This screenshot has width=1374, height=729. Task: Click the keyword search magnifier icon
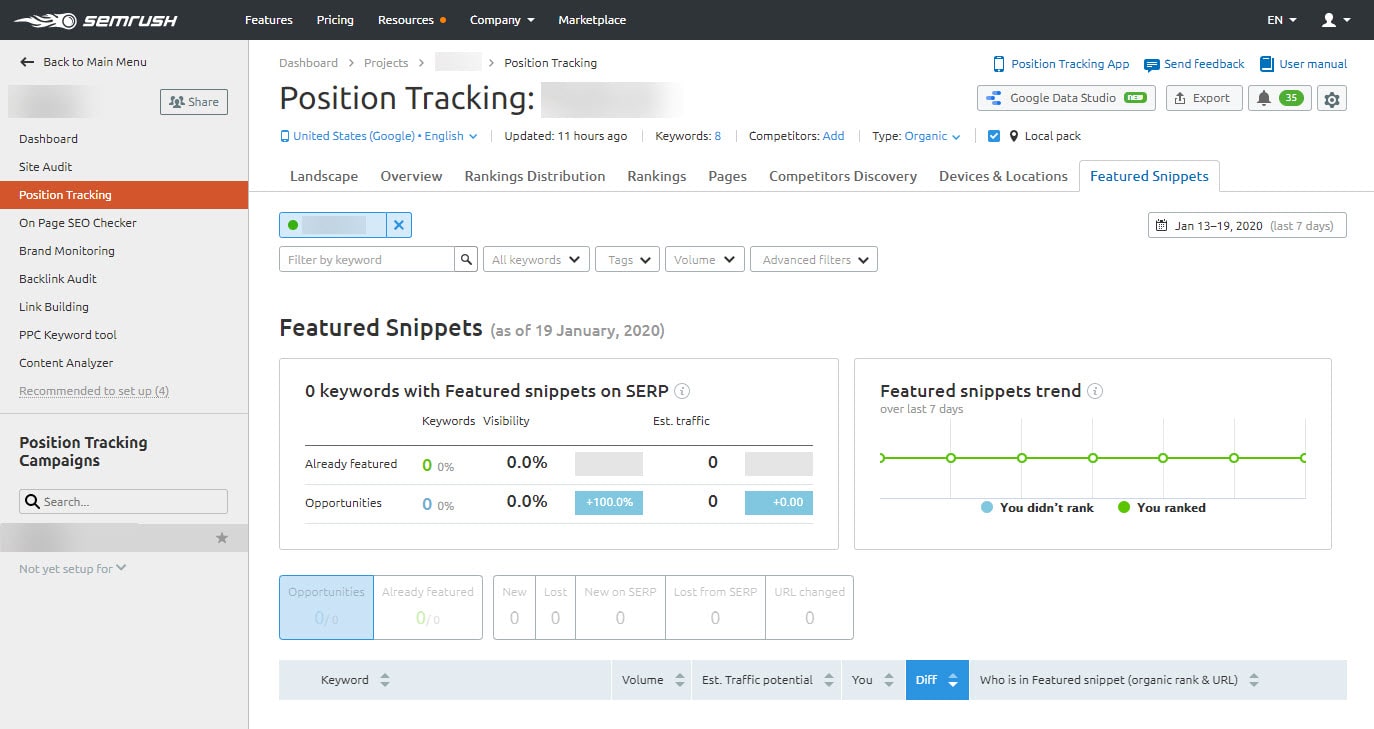466,259
